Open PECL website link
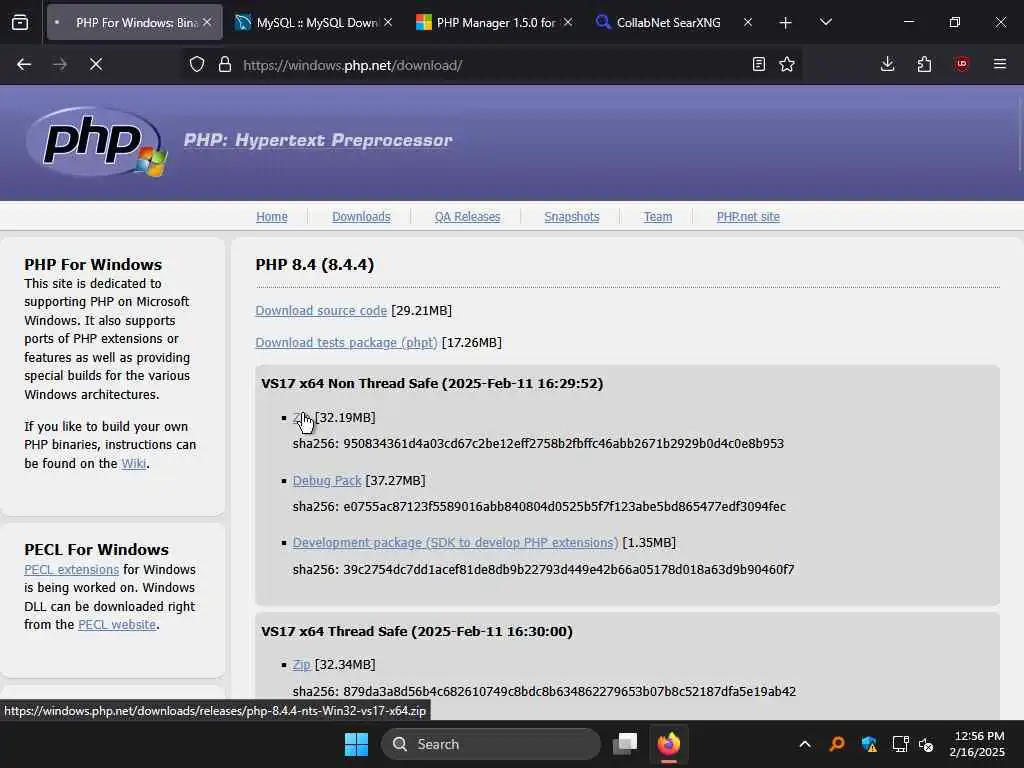 [x=117, y=624]
